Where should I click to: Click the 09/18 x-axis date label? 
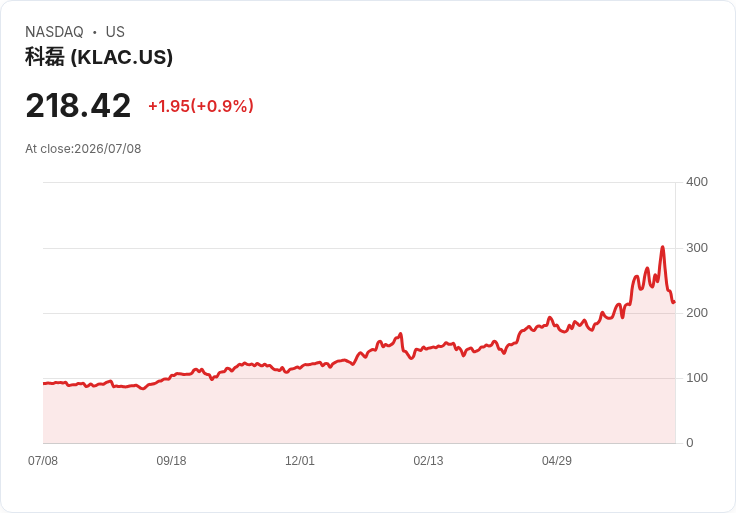171,460
